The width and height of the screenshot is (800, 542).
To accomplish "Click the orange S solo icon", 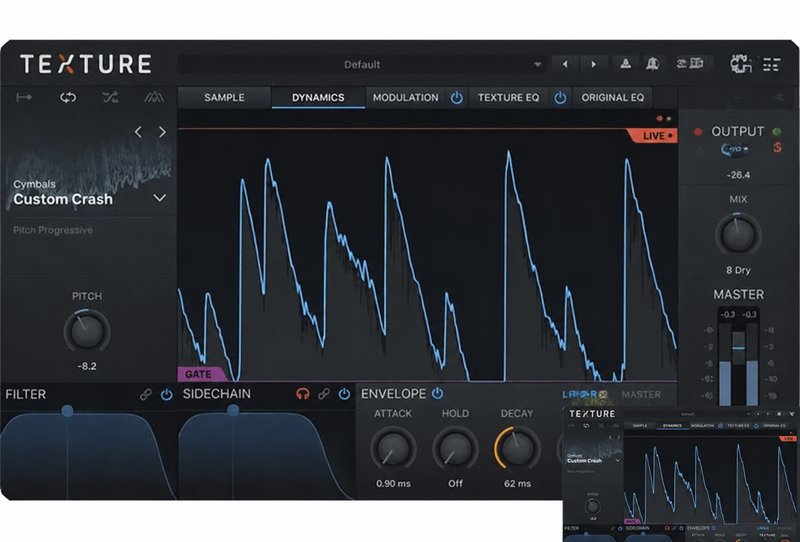I will (777, 148).
